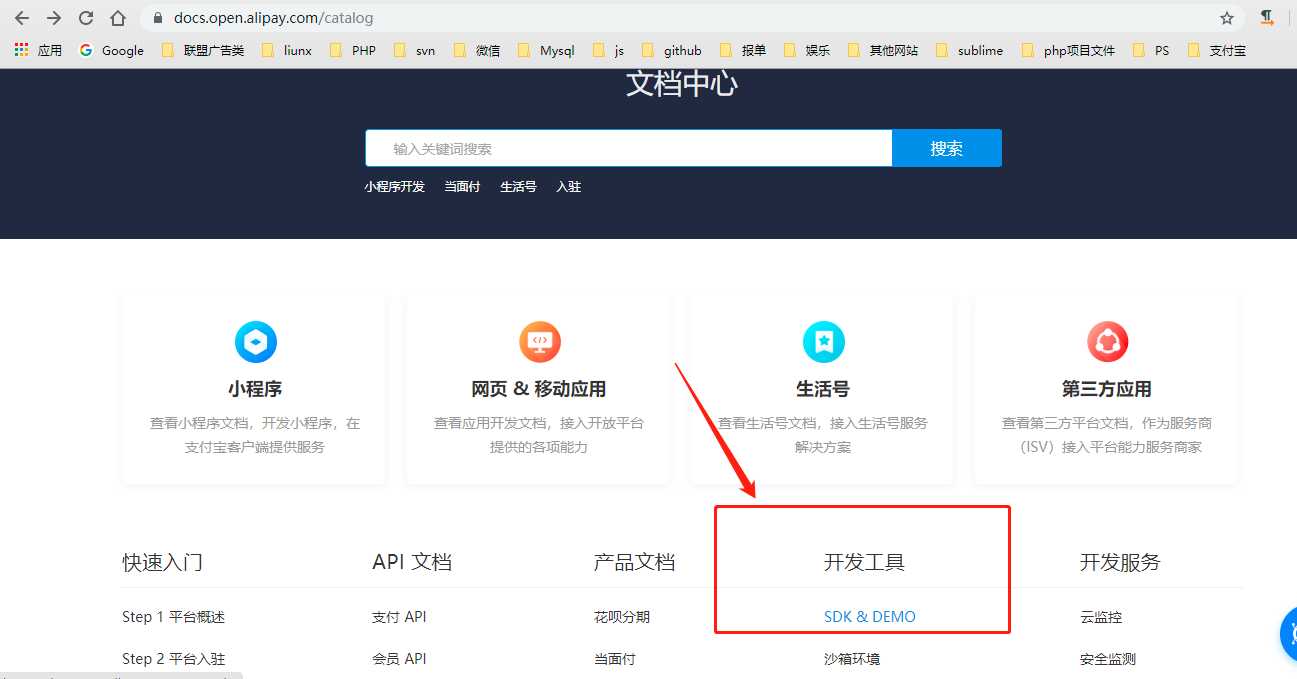
Task: Go forward using the browser forward arrow
Action: click(53, 18)
